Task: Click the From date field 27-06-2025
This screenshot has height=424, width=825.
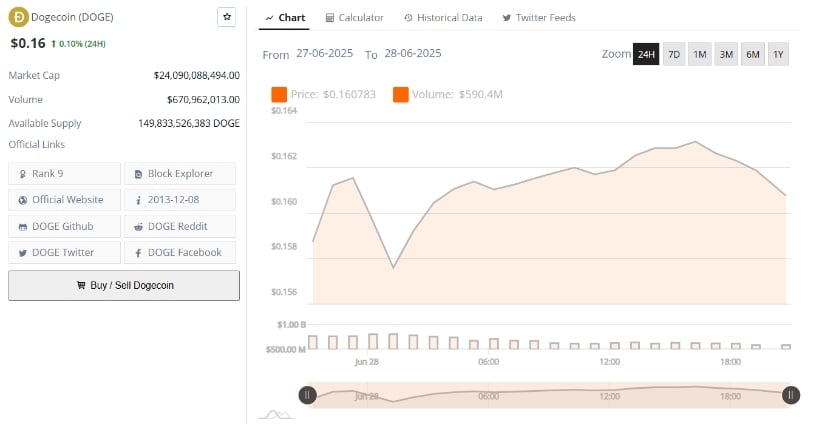Action: [325, 54]
